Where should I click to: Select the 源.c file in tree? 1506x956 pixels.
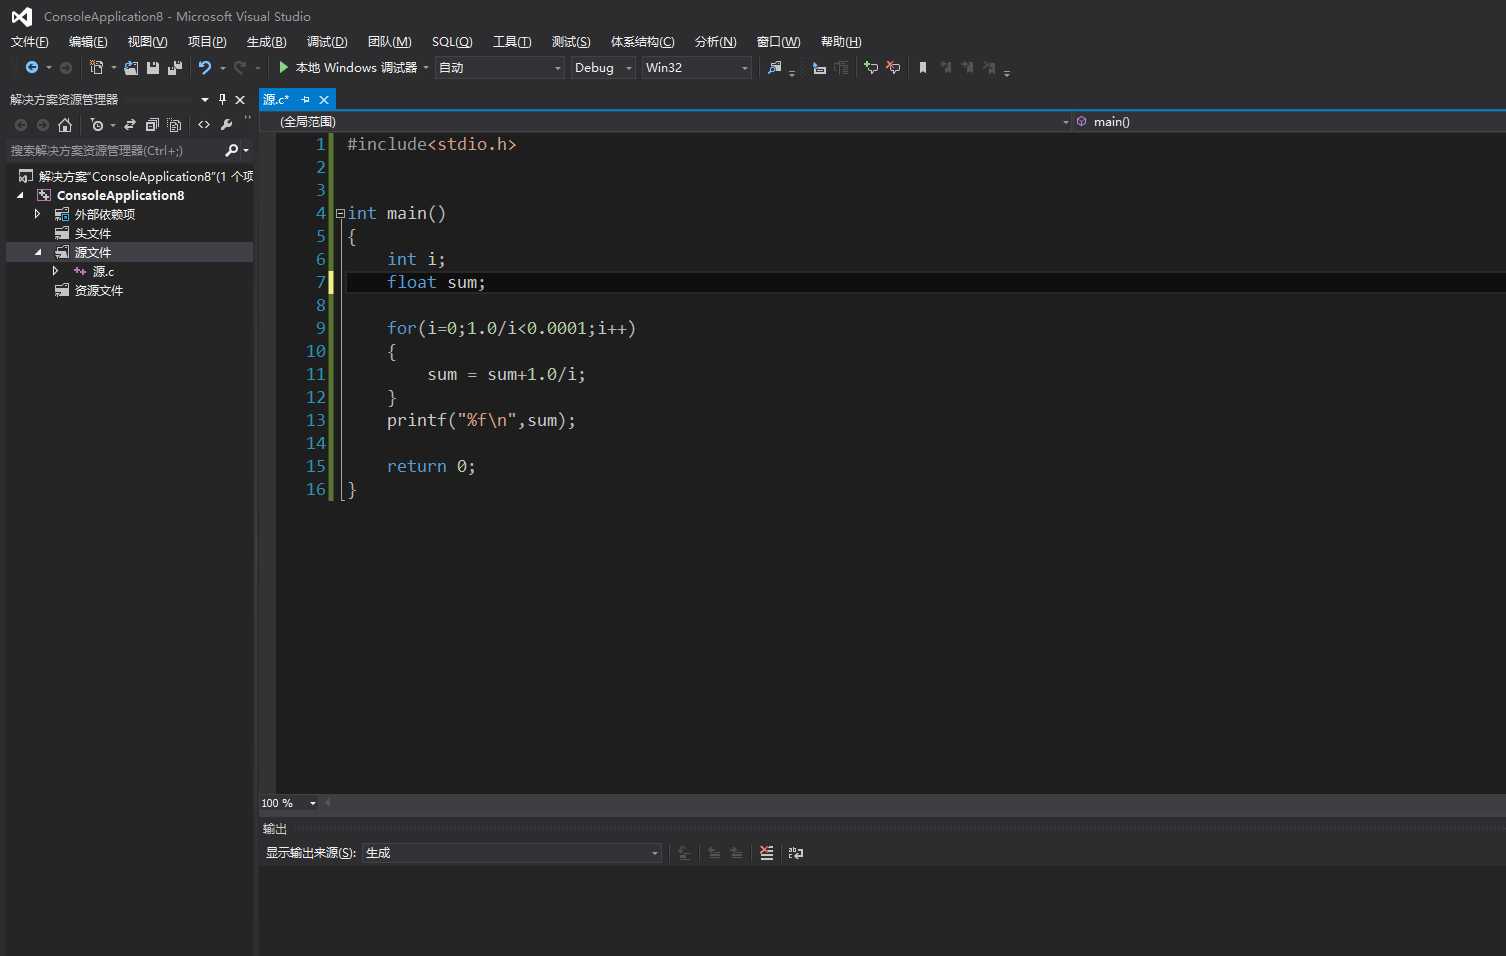(103, 271)
